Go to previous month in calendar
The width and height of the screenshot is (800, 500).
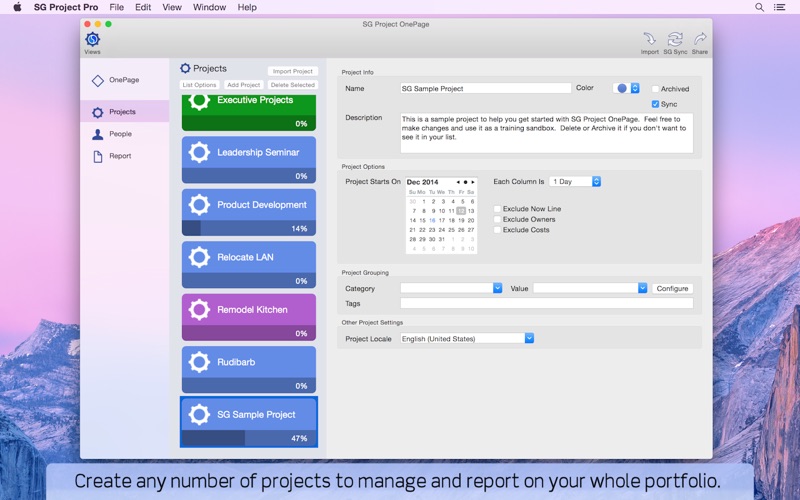pyautogui.click(x=458, y=182)
